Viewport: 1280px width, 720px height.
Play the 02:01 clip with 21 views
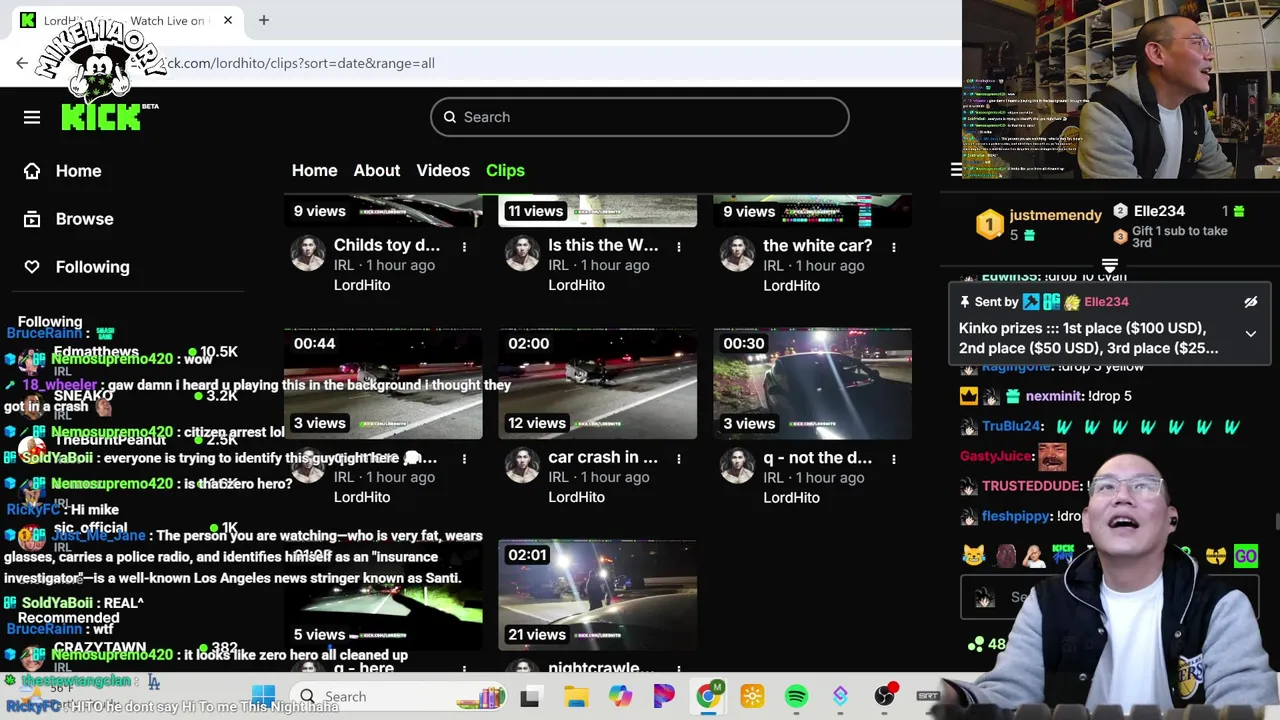tap(598, 595)
